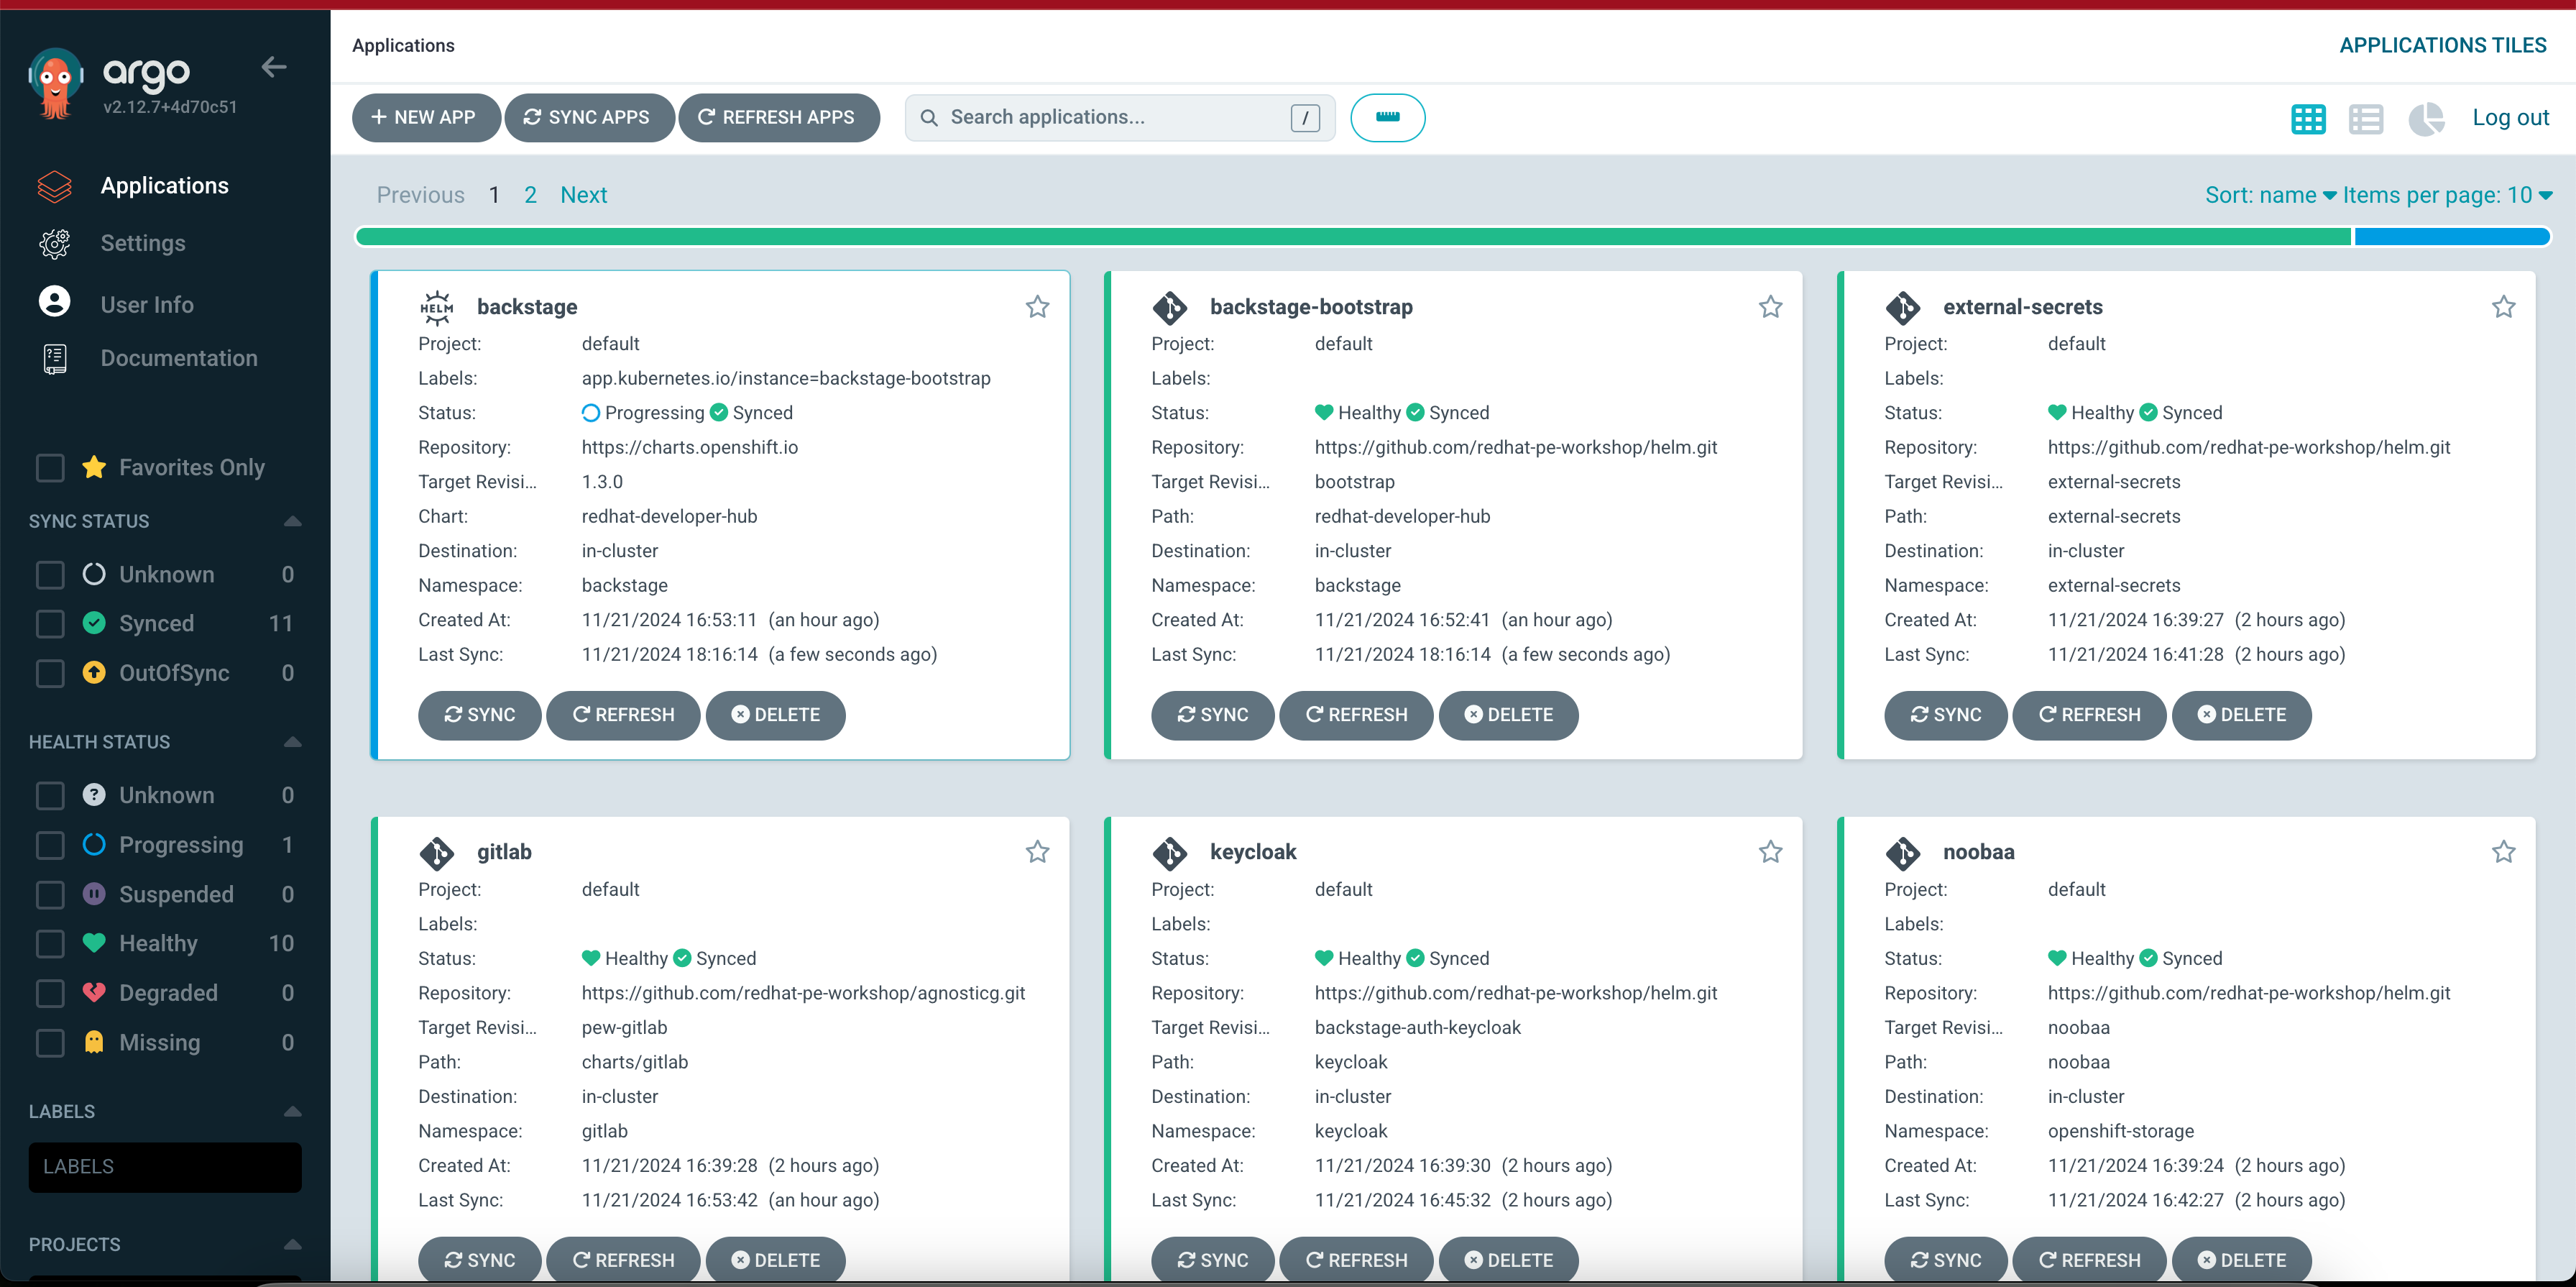Check health status Unknown filter
Screen dimensions: 2576x1287
tap(50, 796)
